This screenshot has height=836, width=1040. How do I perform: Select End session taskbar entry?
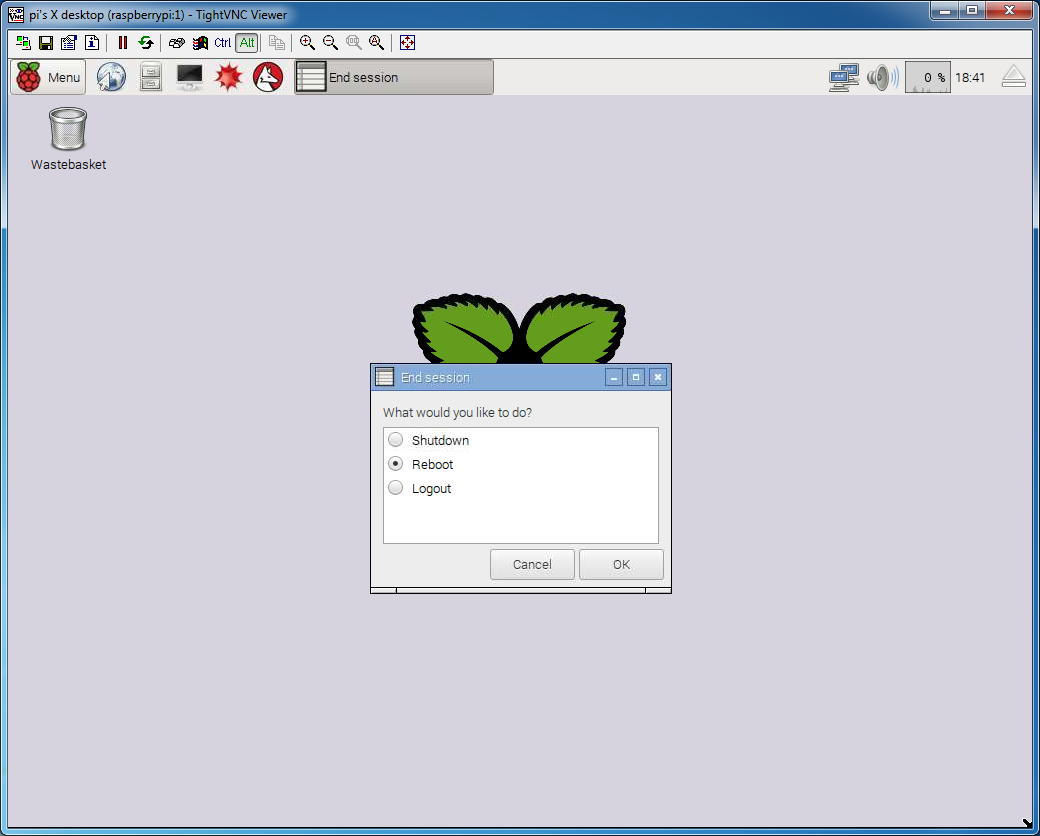(394, 77)
